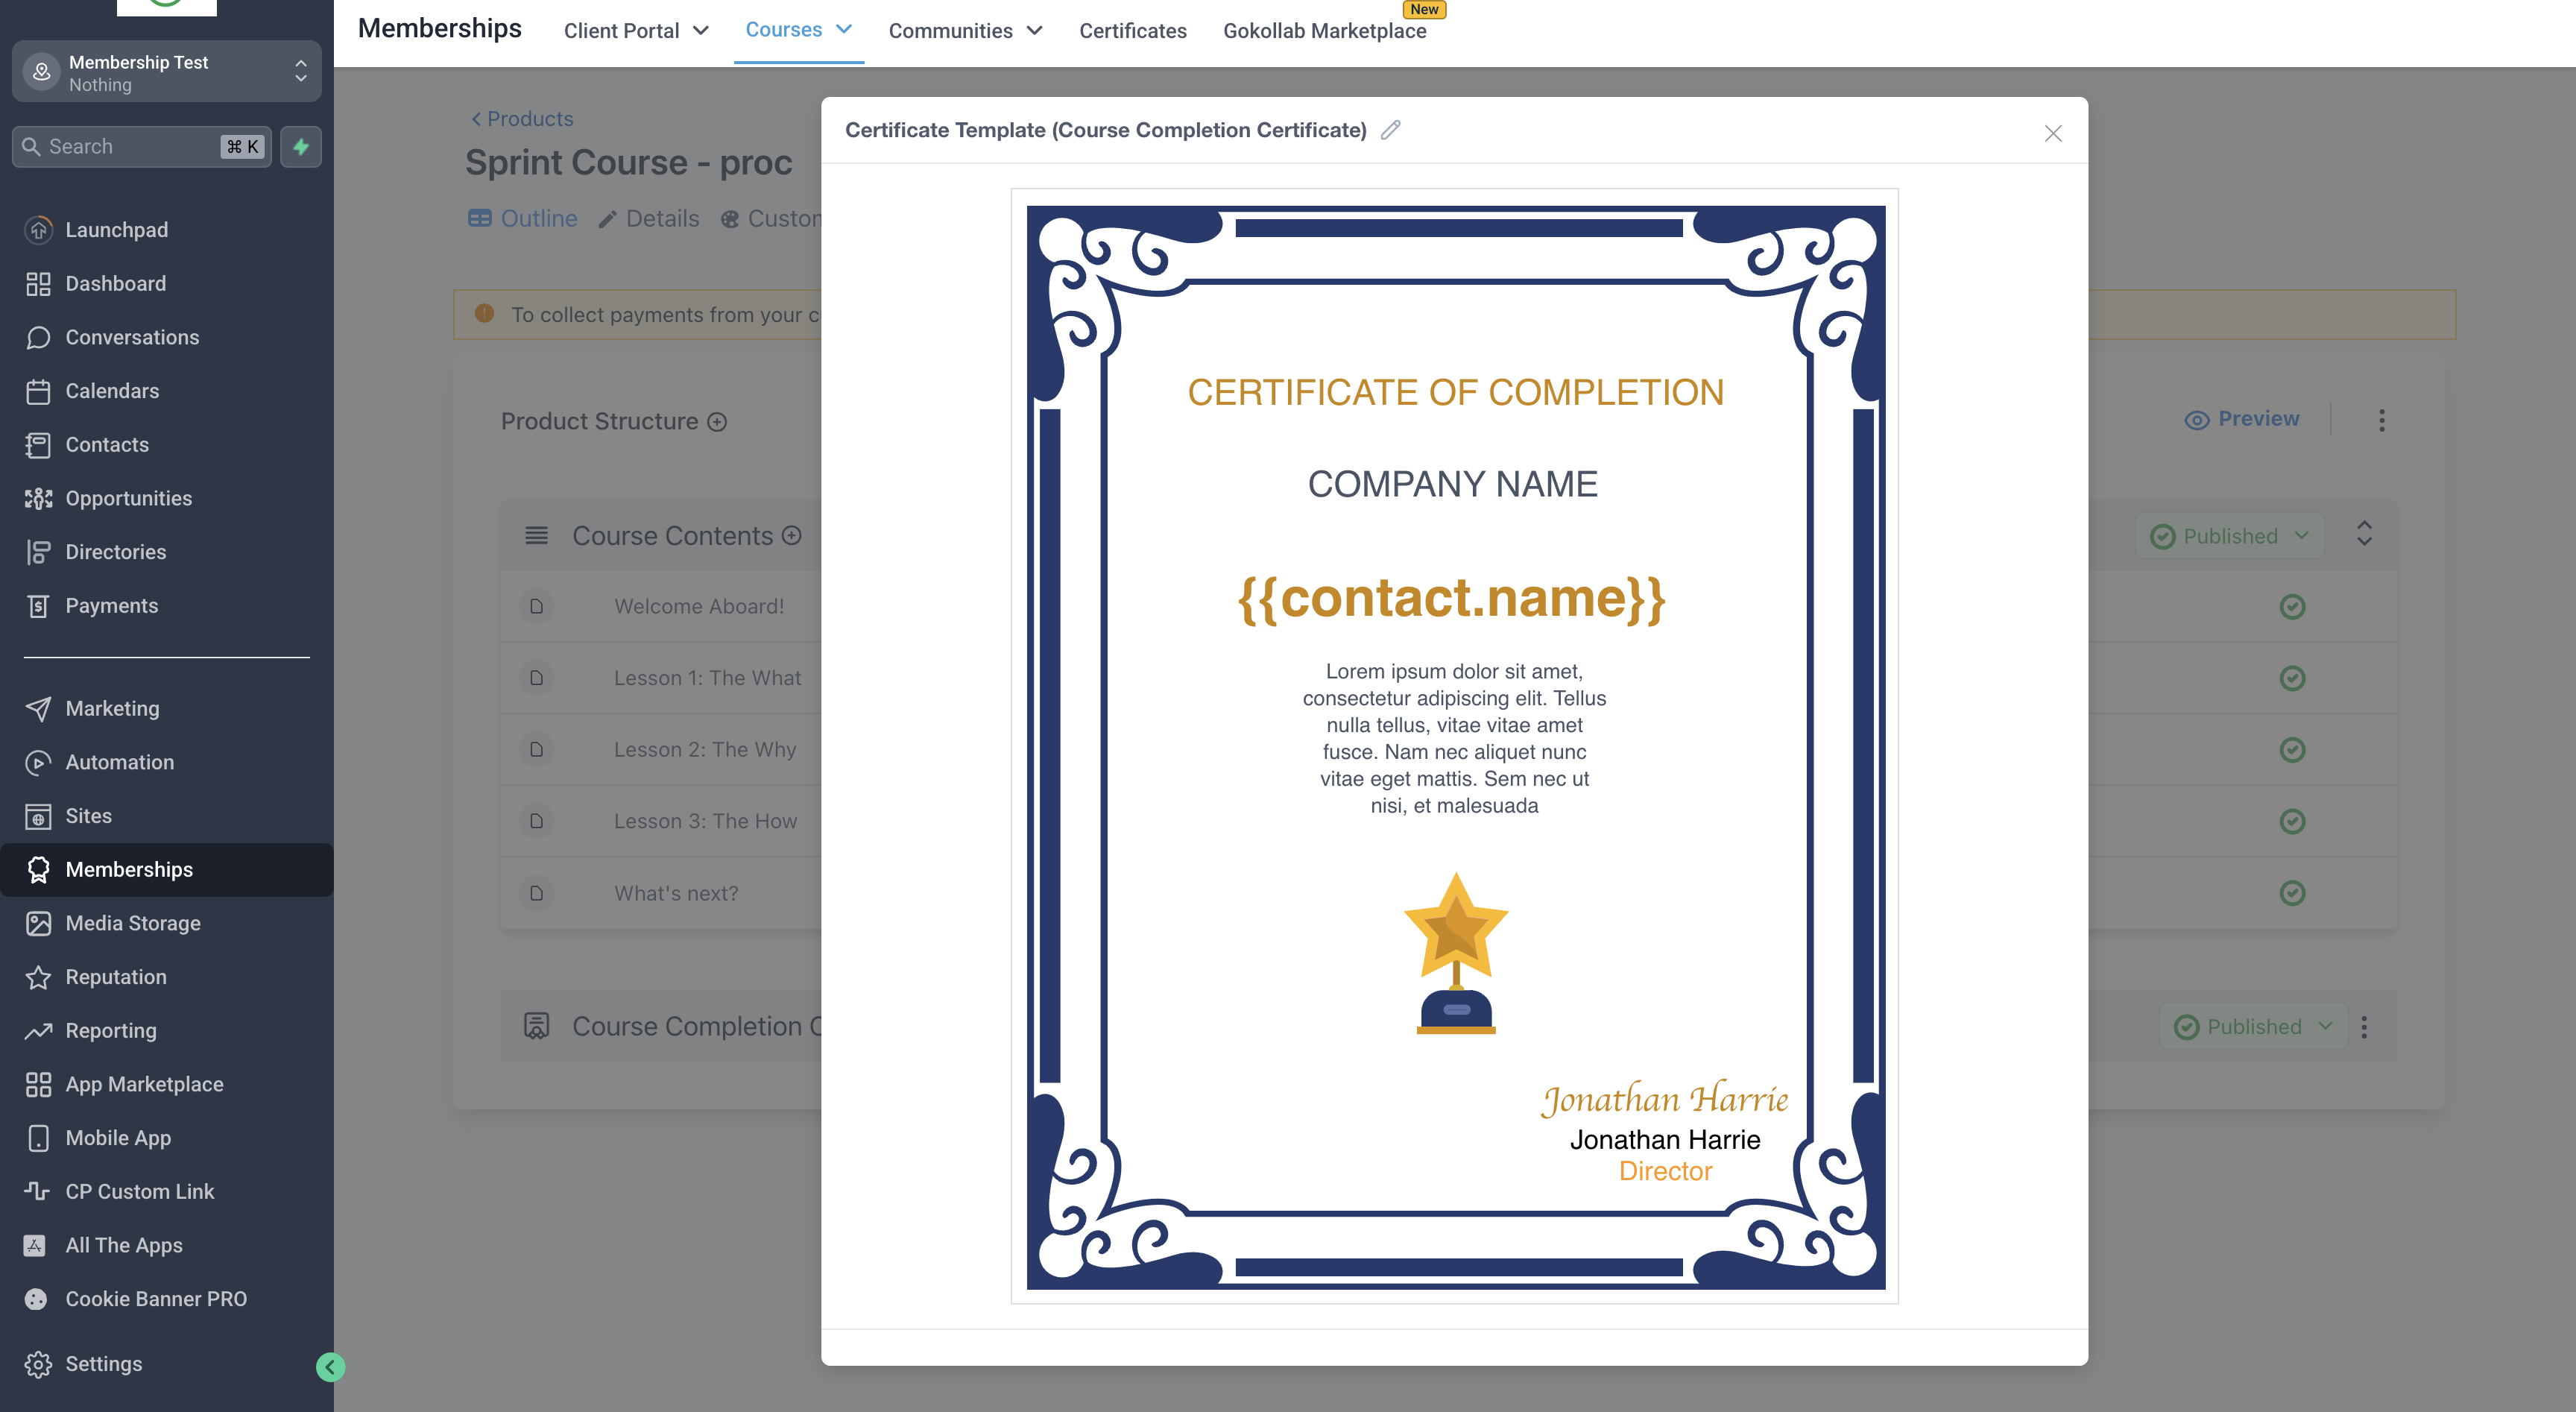2576x1412 pixels.
Task: Open Automation from the sidebar
Action: 119,762
